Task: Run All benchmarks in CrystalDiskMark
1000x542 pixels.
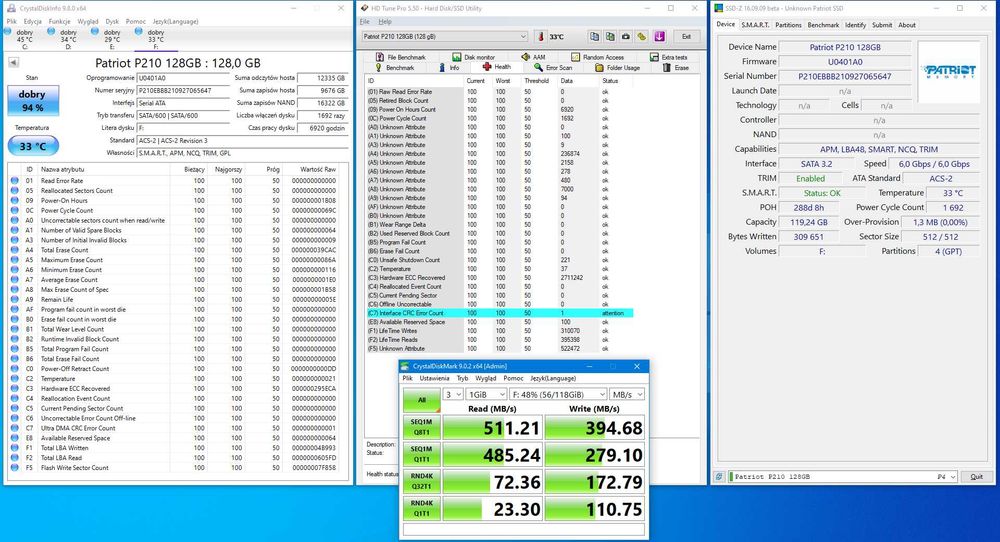Action: pos(422,400)
